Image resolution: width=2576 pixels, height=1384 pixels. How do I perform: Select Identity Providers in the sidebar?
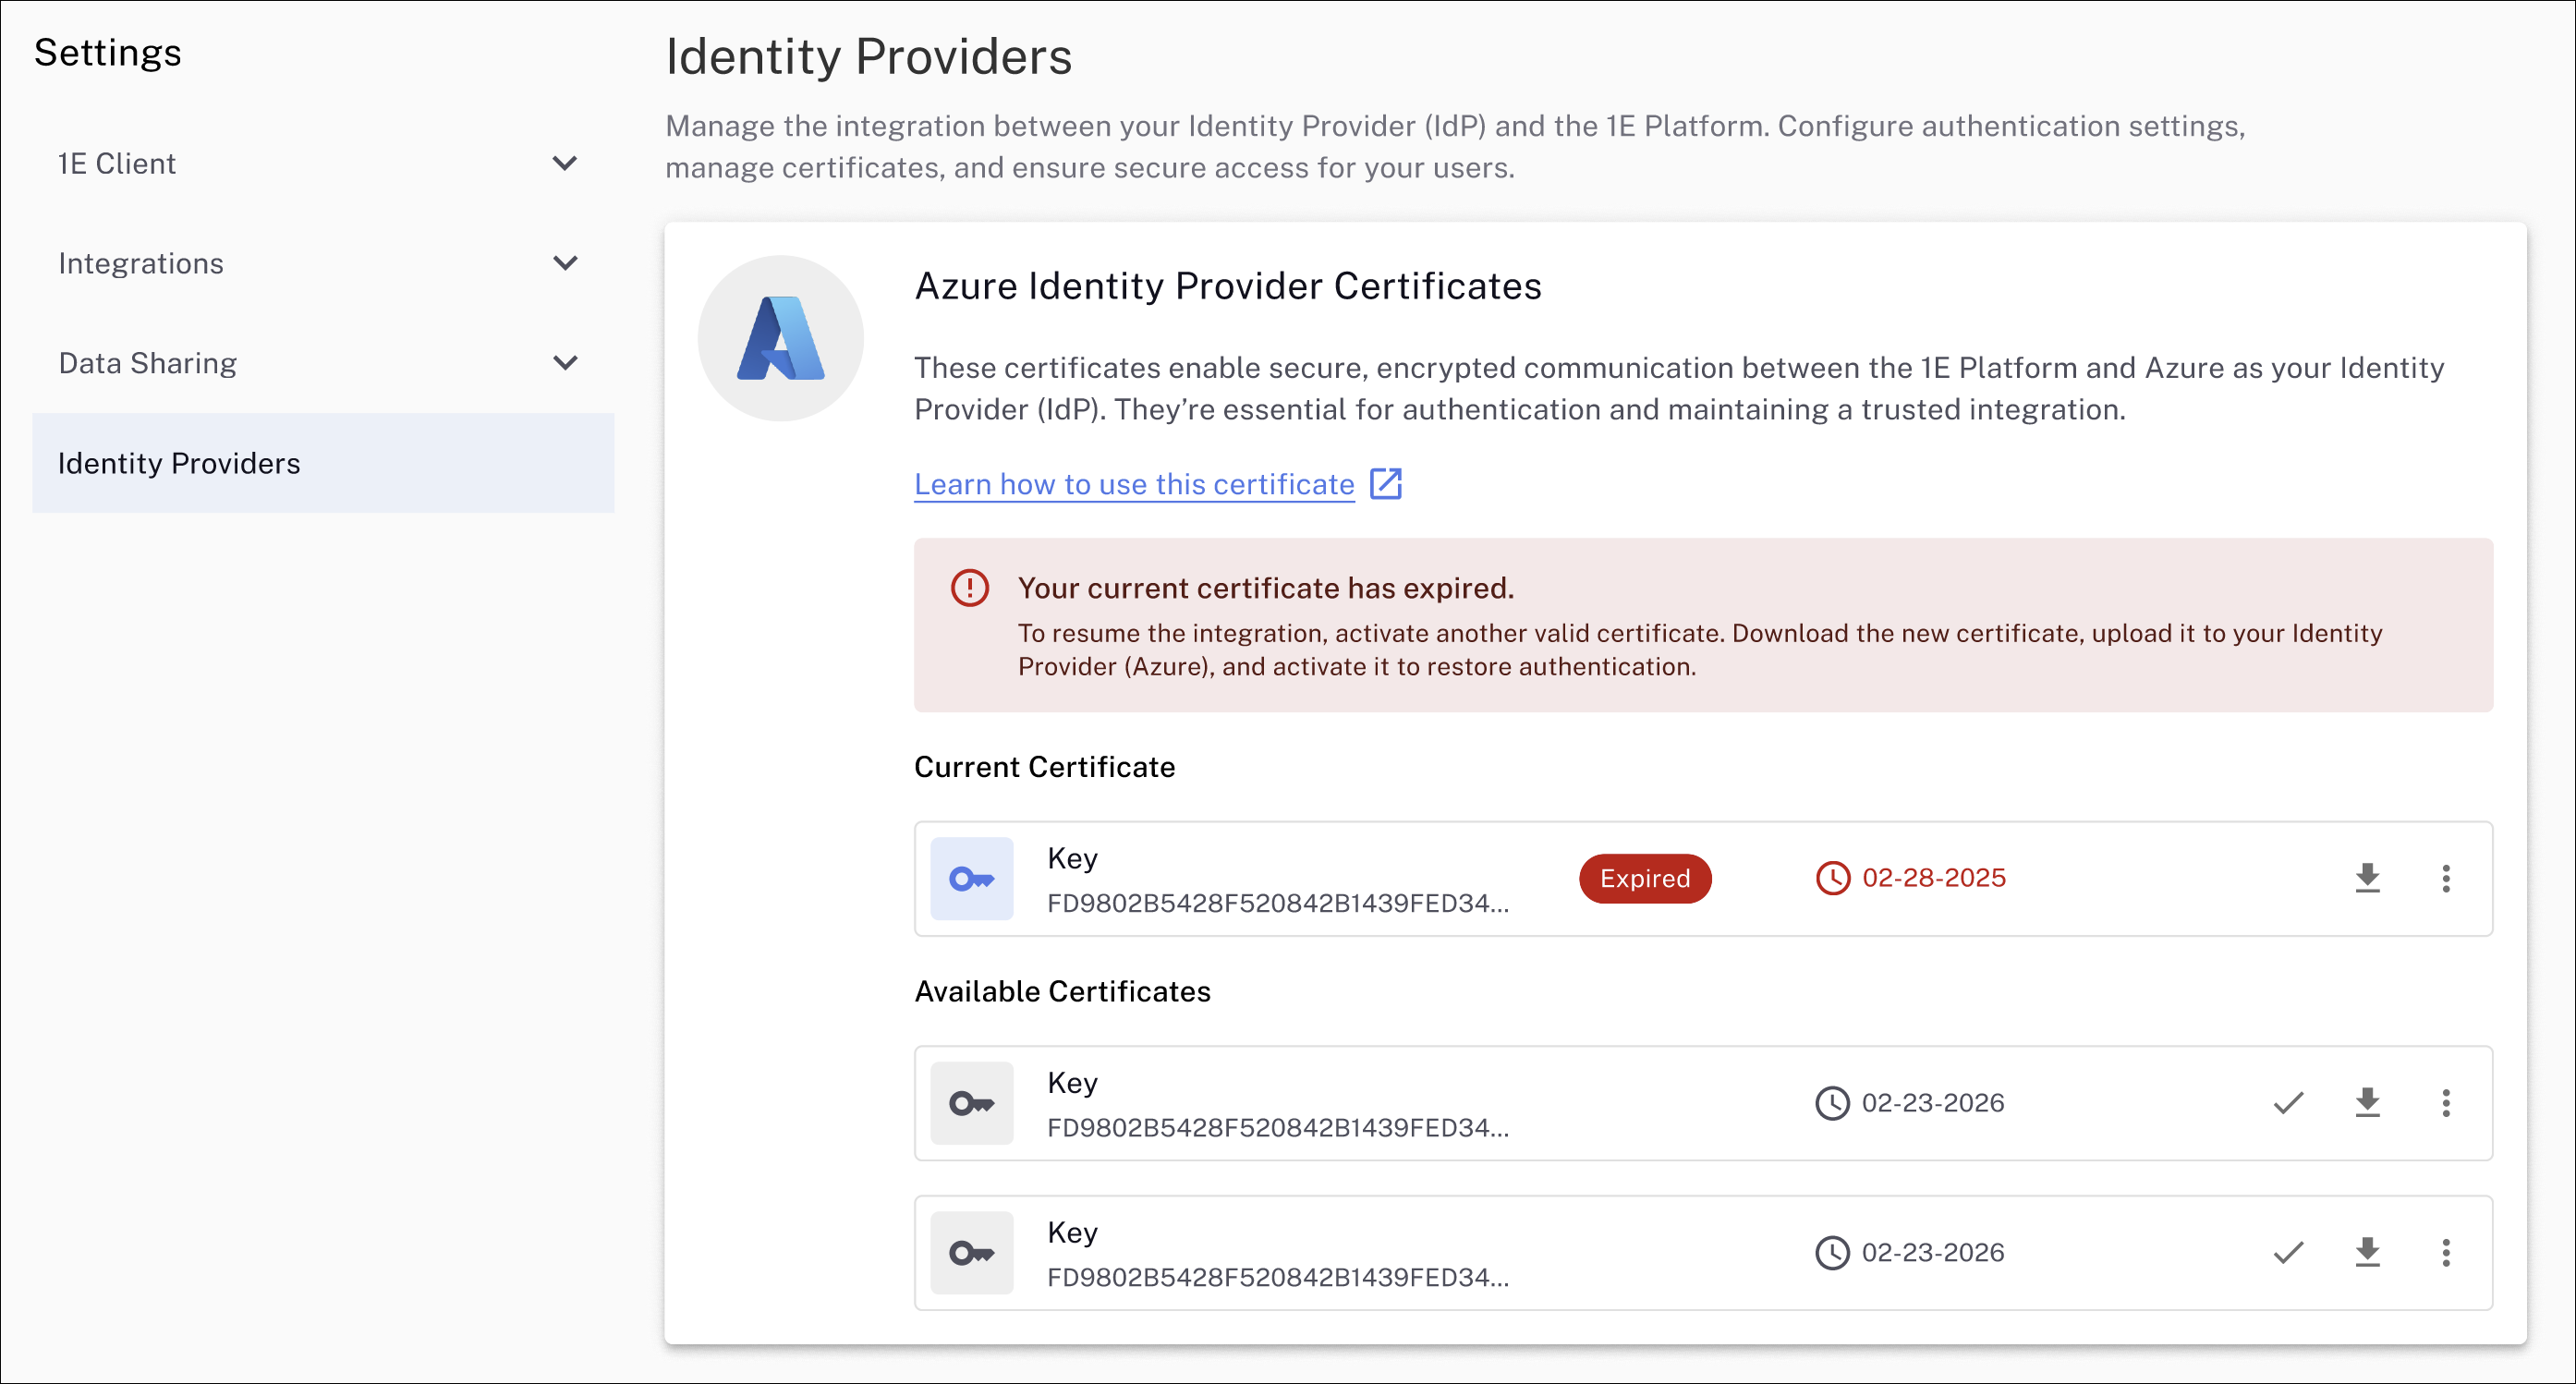click(323, 463)
